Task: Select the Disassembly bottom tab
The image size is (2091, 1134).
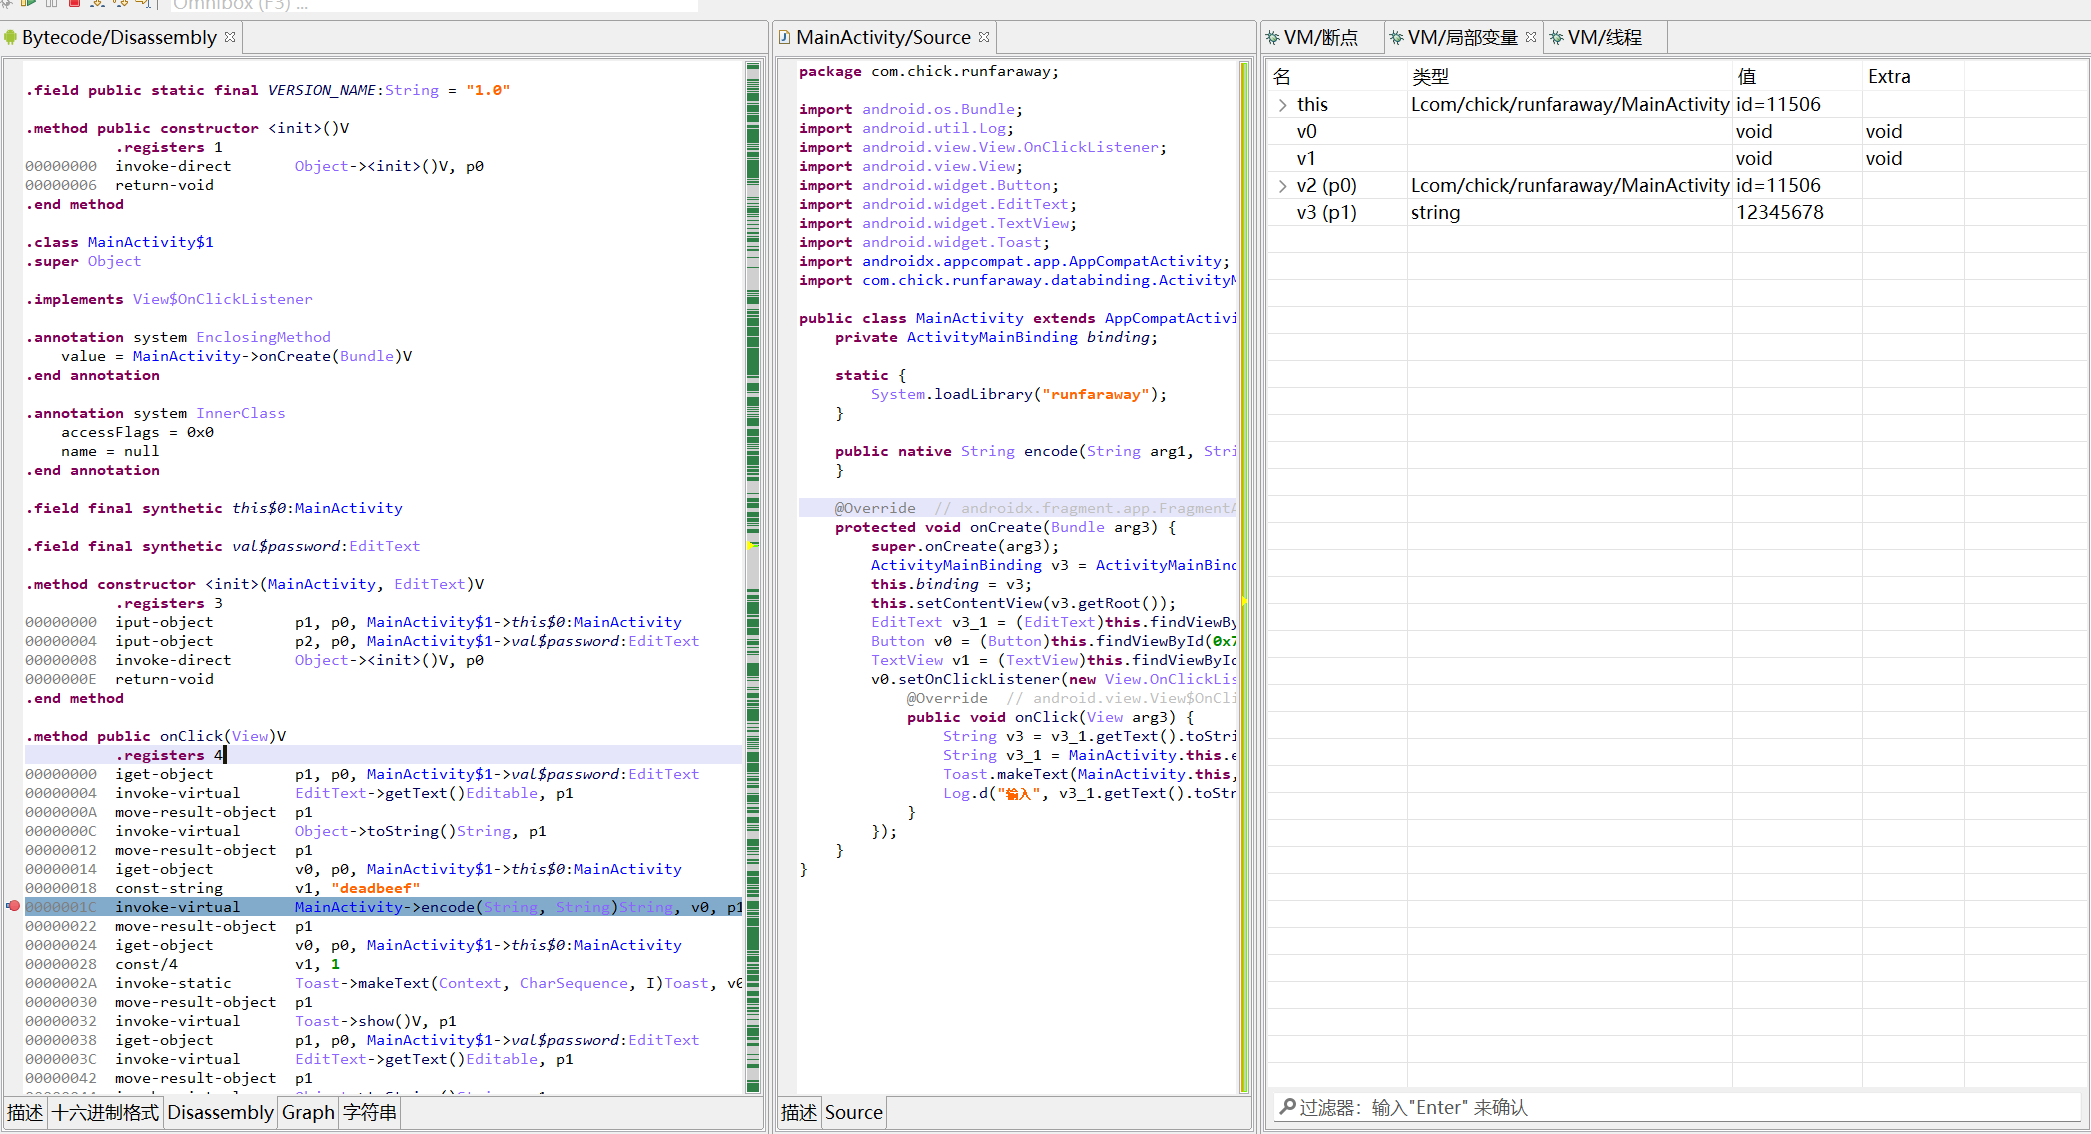Action: click(220, 1112)
